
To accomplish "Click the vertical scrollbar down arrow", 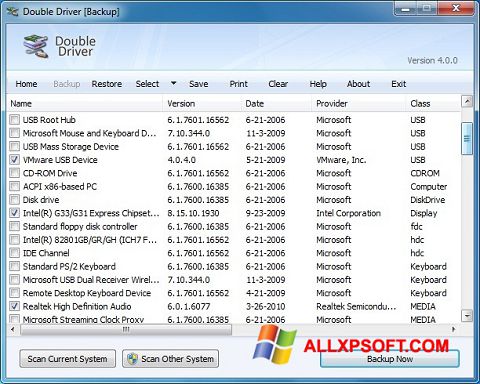I will point(467,315).
